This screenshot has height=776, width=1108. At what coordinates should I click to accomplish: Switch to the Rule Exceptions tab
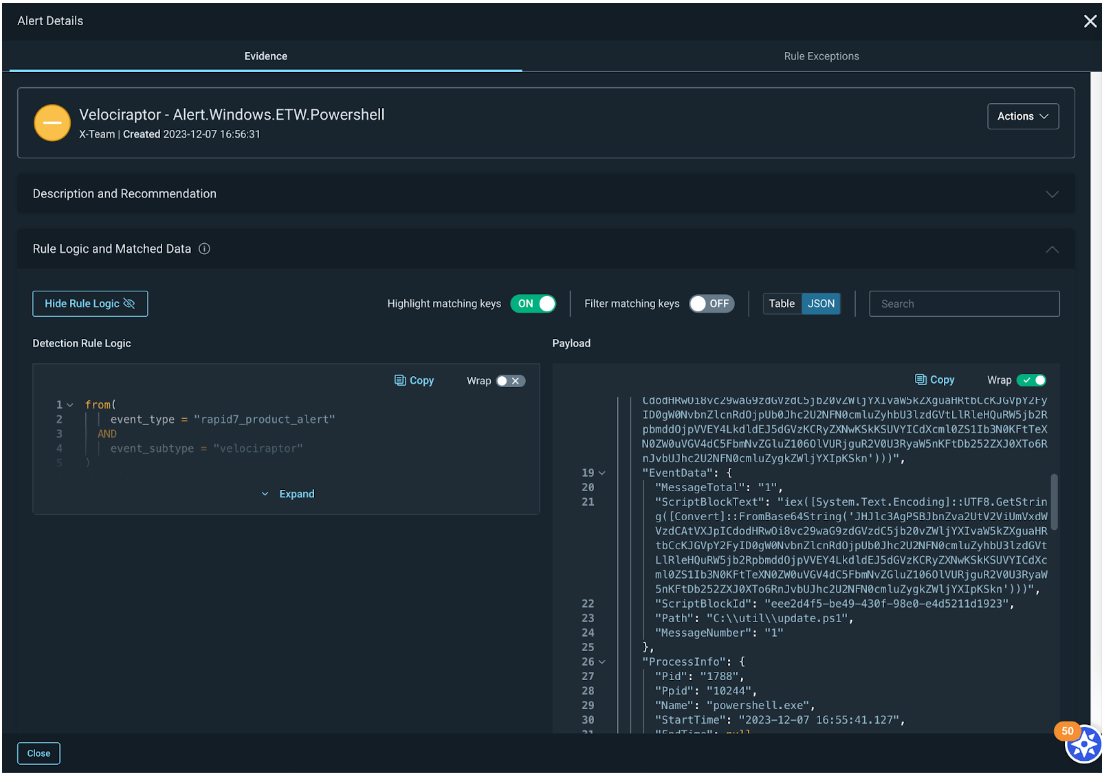pos(821,56)
